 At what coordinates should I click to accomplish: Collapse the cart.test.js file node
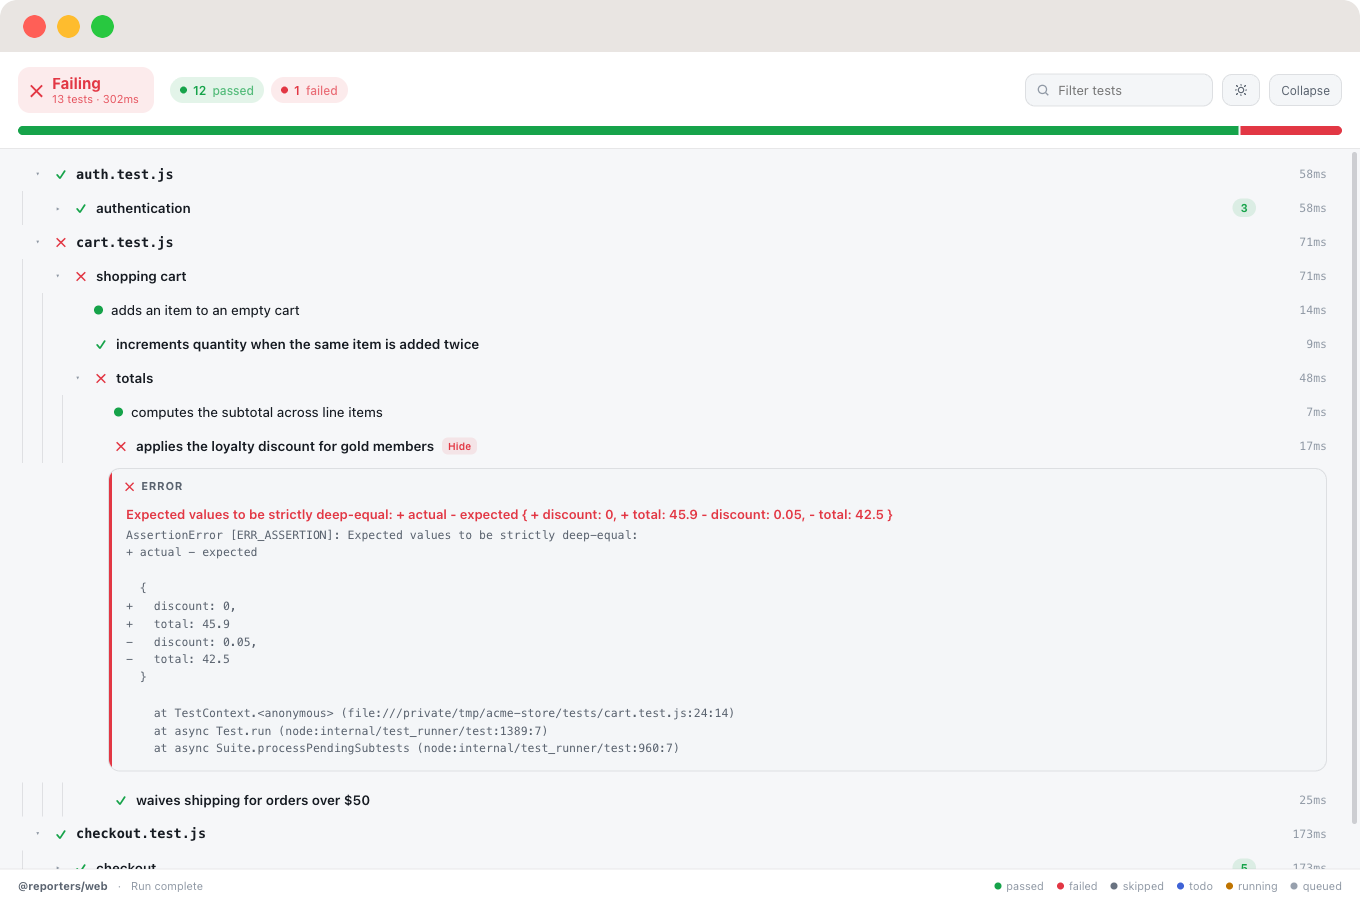pyautogui.click(x=38, y=242)
